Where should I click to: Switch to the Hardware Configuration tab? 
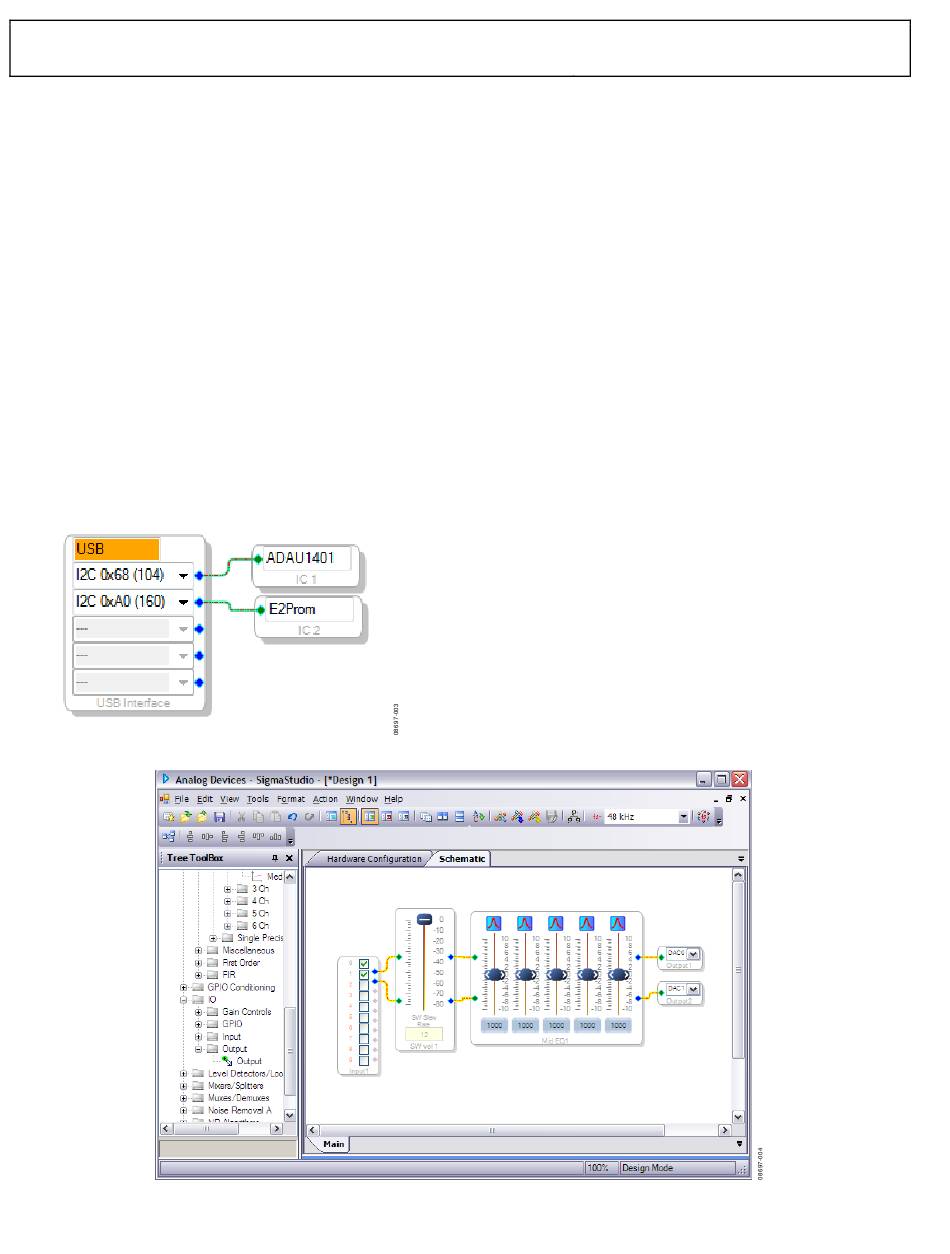click(372, 859)
